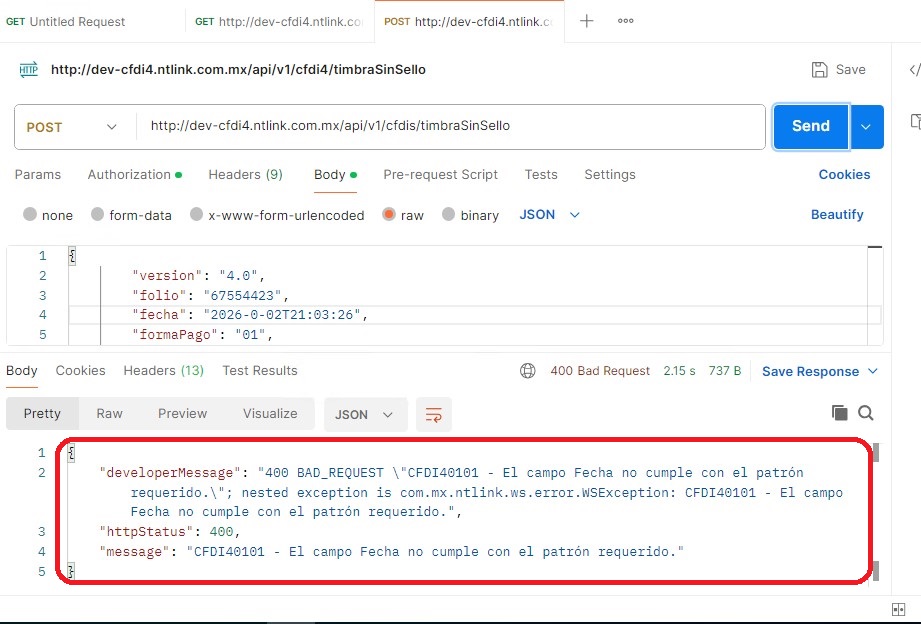Select the binary body type radio
The width and height of the screenshot is (921, 624).
point(448,214)
